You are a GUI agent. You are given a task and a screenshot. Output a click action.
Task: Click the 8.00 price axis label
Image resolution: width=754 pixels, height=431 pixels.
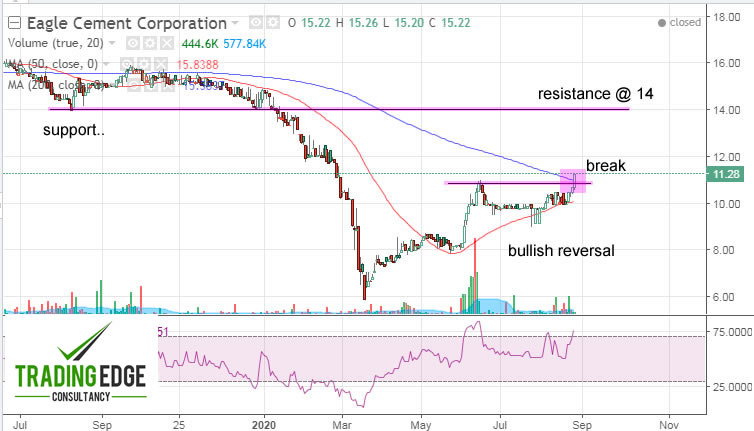pyautogui.click(x=723, y=250)
